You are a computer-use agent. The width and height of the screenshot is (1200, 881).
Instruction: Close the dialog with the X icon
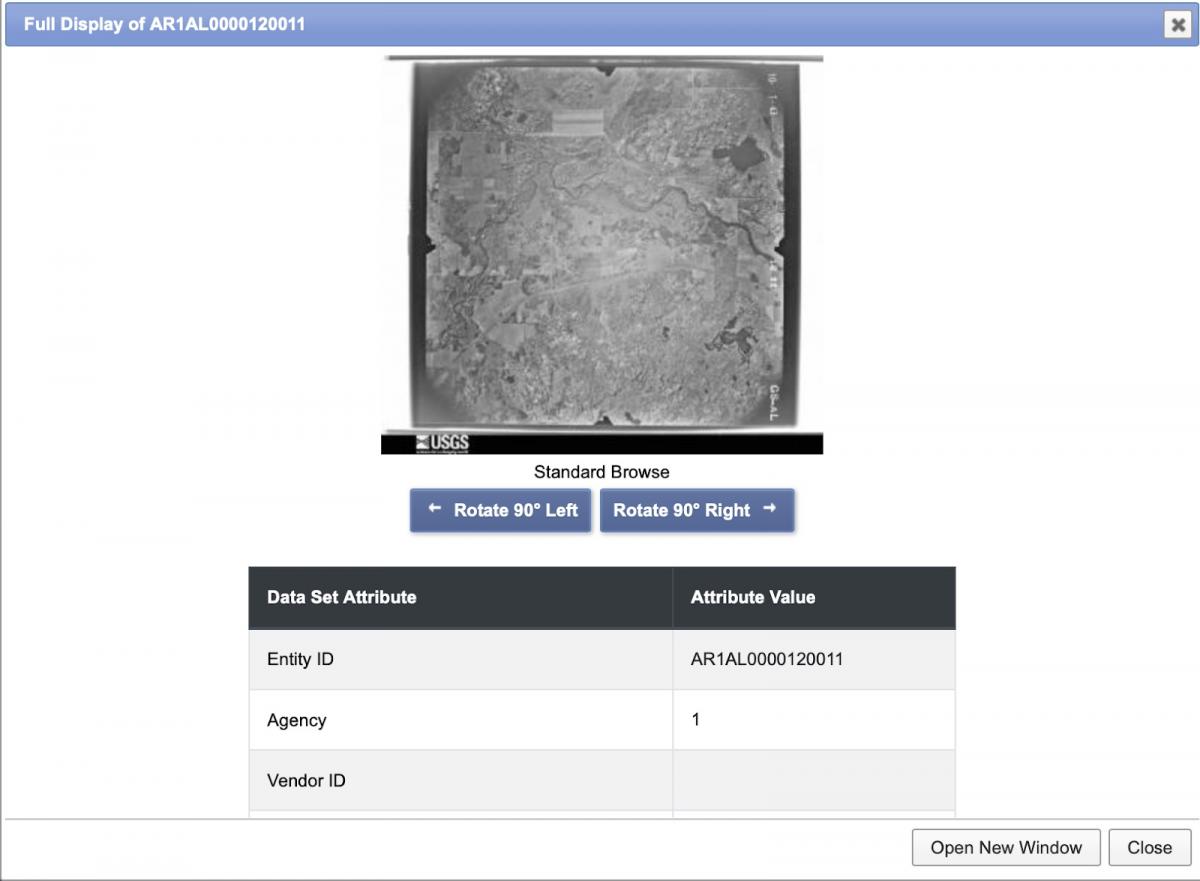click(x=1177, y=25)
